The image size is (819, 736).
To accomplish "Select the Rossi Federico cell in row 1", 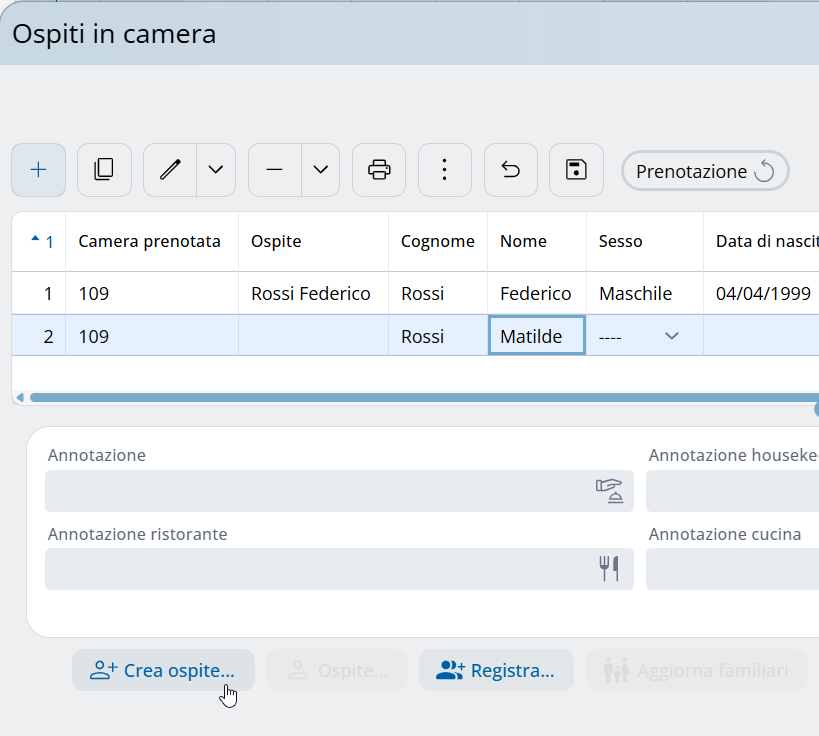I will coord(311,294).
